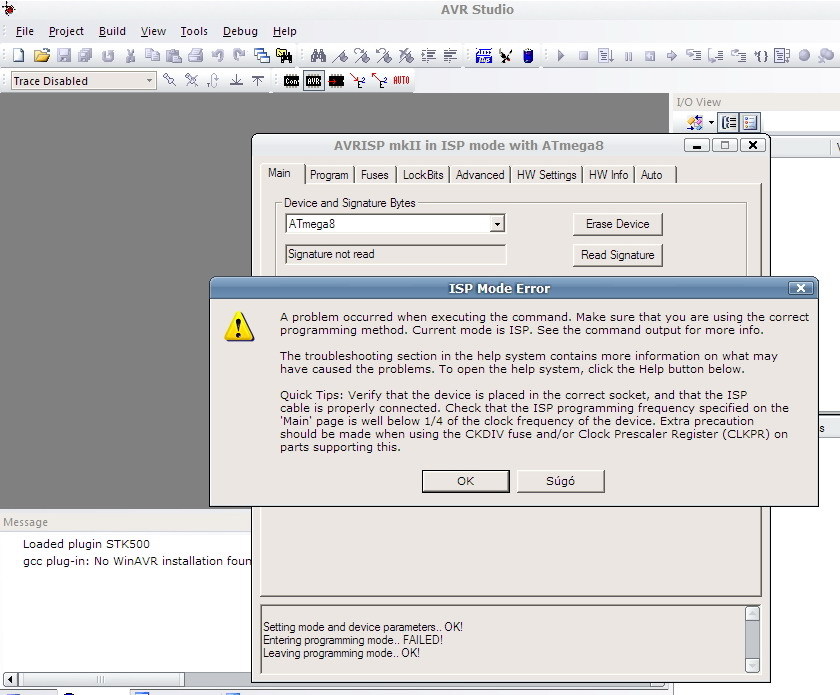Click the Con connect chip icon
The width and height of the screenshot is (840, 695).
[x=291, y=81]
